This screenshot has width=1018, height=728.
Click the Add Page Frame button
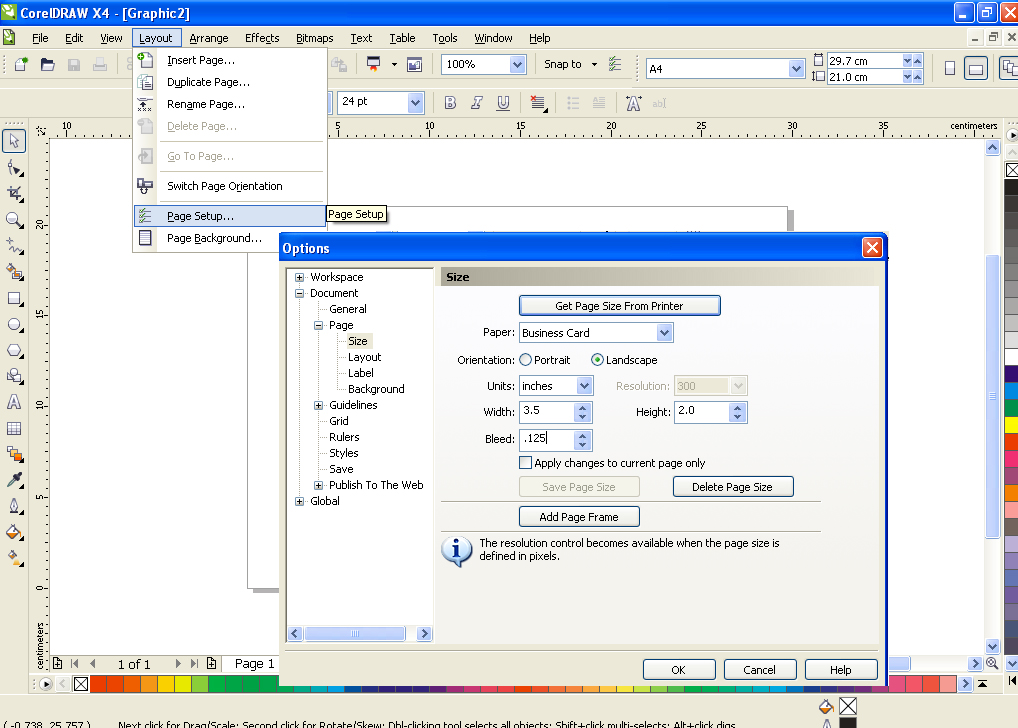coord(579,517)
